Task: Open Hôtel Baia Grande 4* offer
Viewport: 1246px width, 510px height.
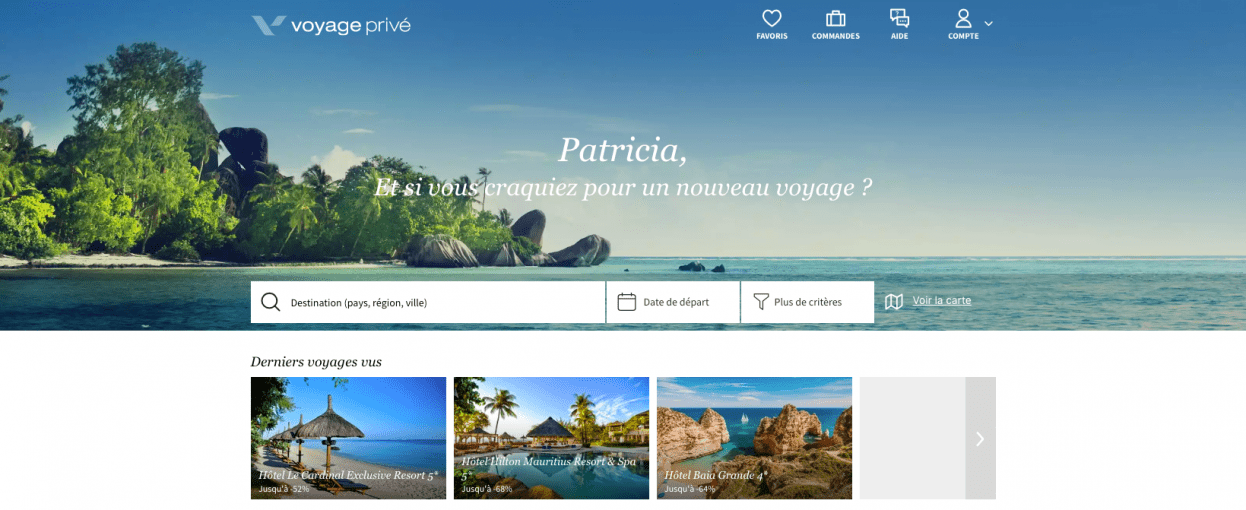Action: pyautogui.click(x=754, y=438)
